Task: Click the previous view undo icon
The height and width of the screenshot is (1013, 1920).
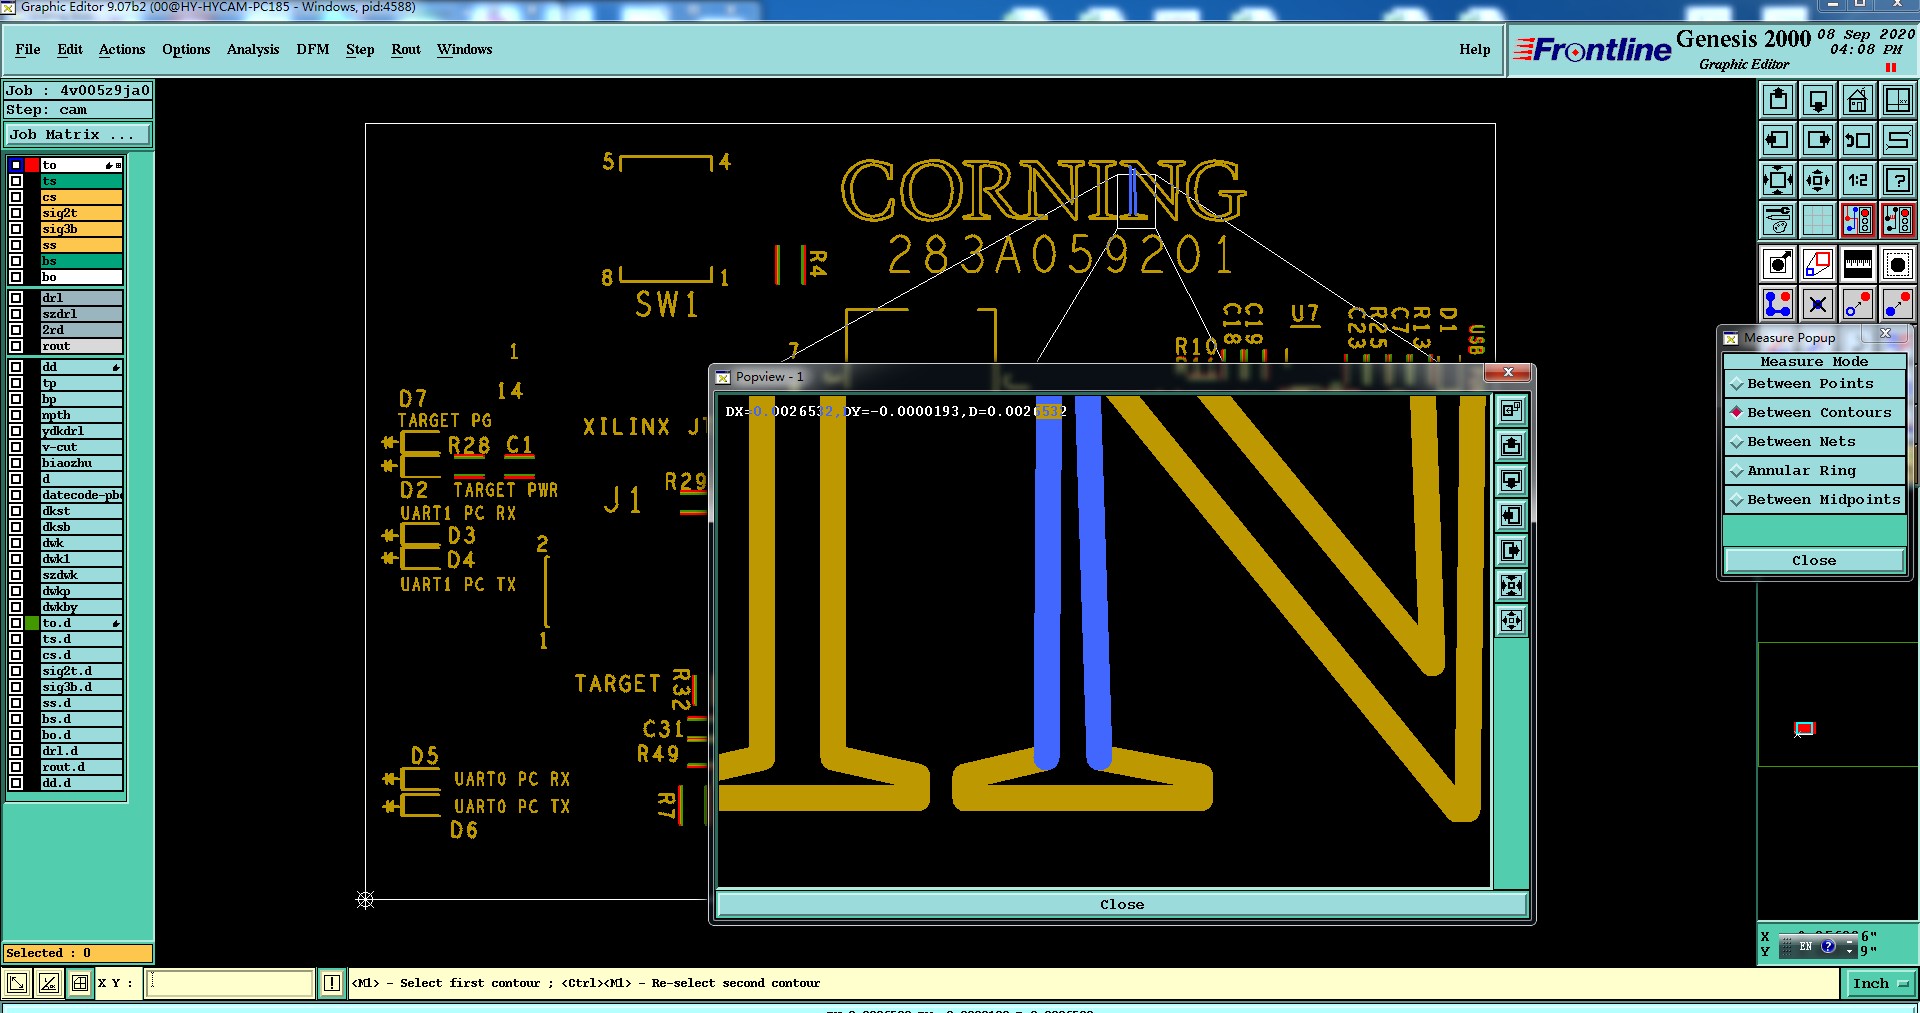Action: [x=1858, y=140]
